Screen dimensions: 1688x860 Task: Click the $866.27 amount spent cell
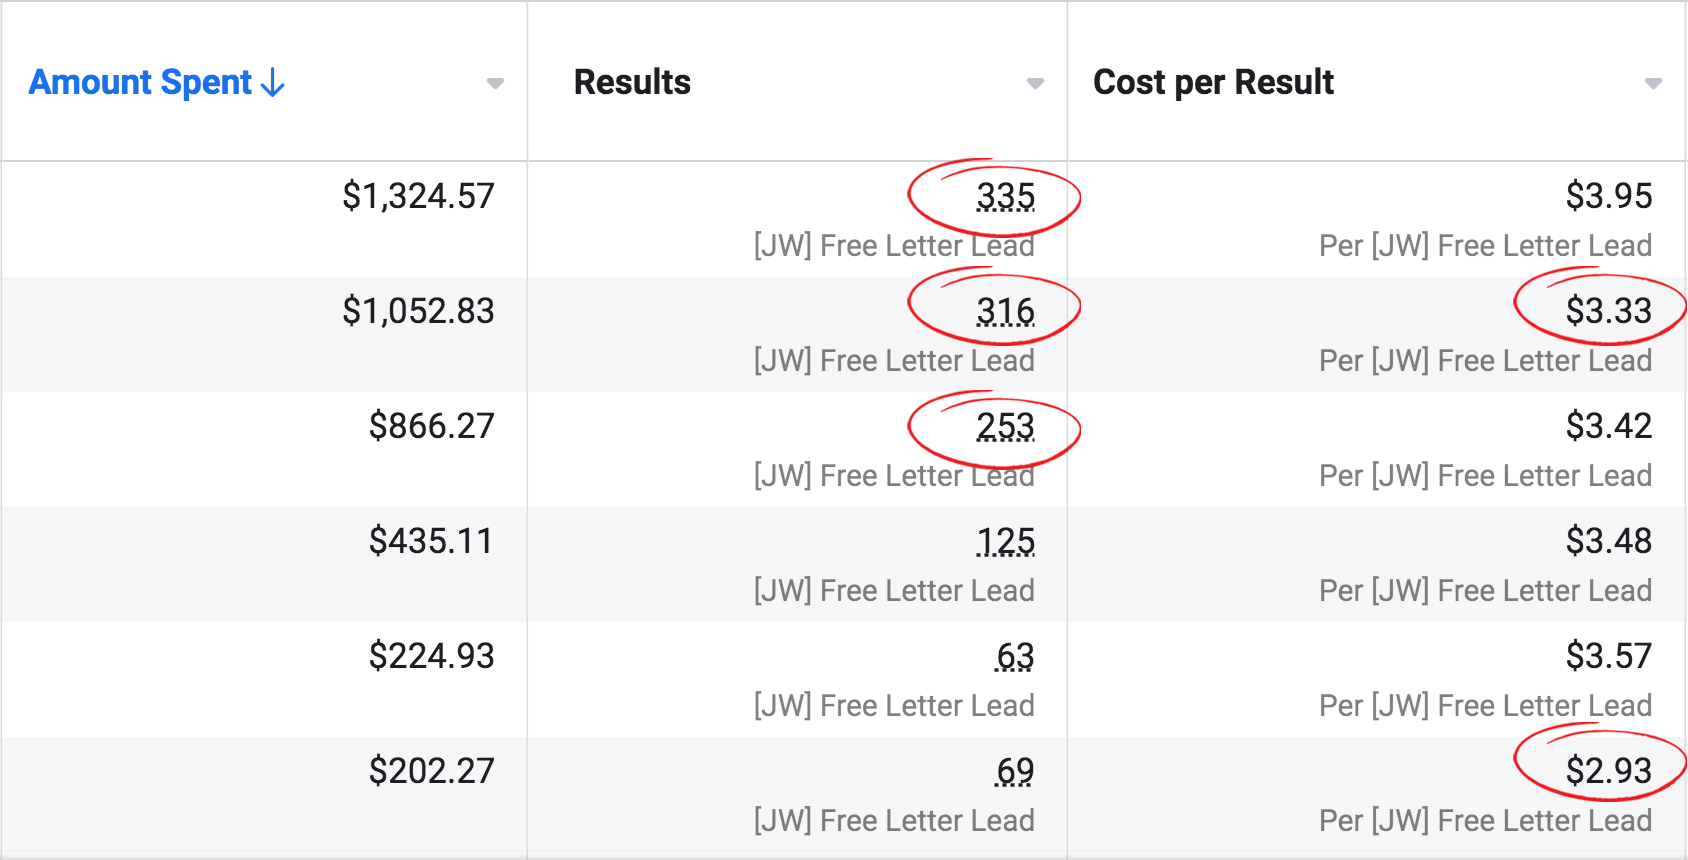coord(431,426)
